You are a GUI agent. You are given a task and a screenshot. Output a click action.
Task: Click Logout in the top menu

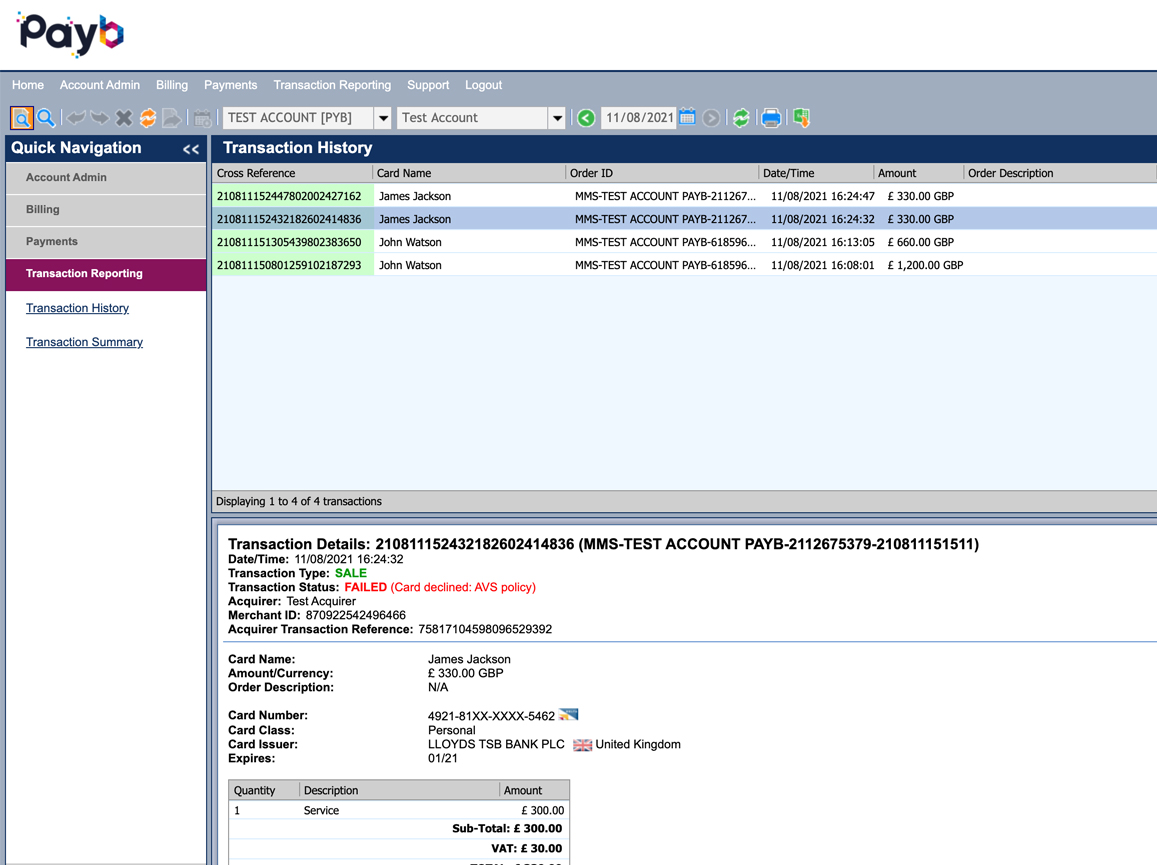483,85
